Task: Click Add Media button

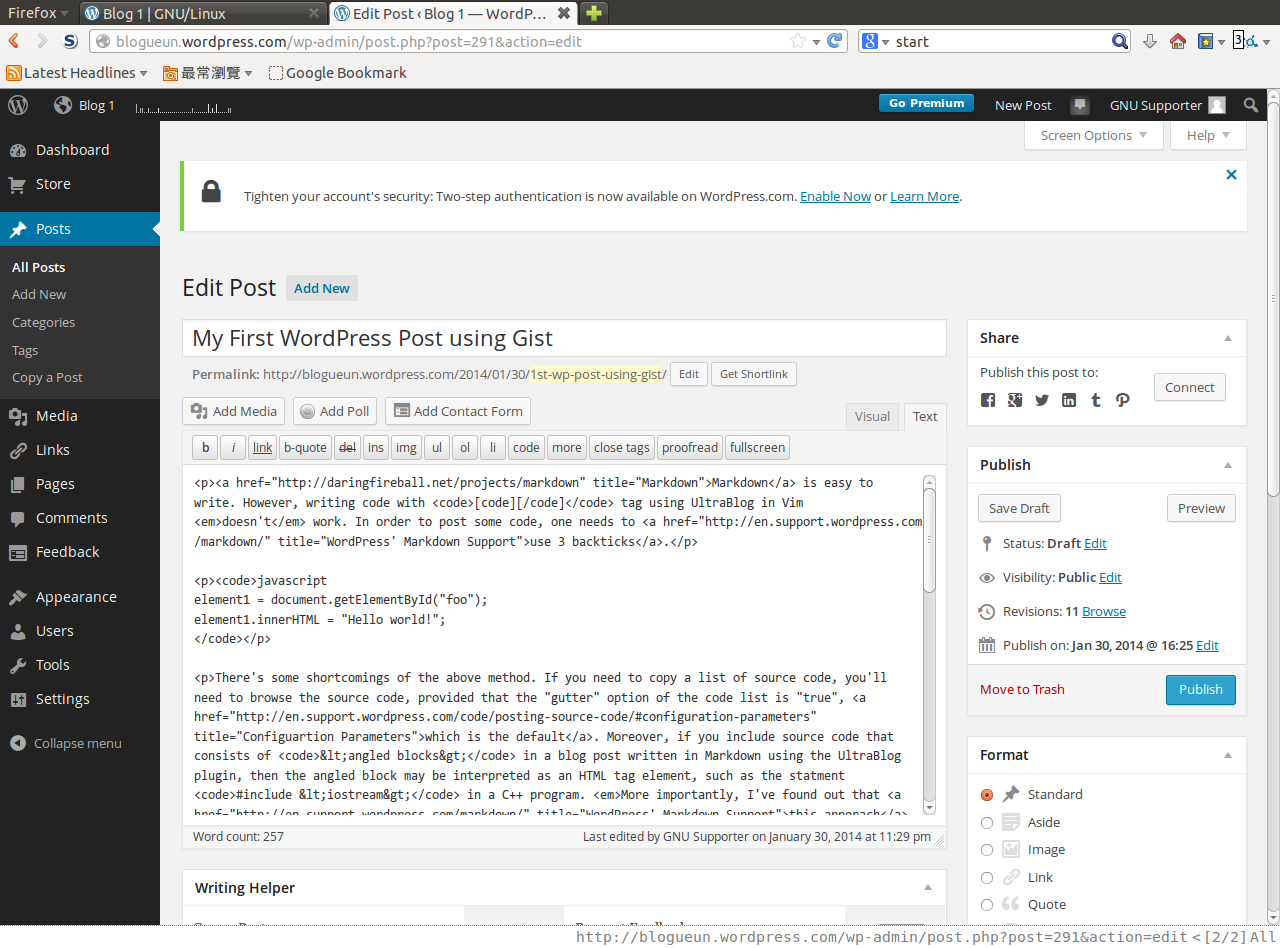Action: (x=234, y=411)
